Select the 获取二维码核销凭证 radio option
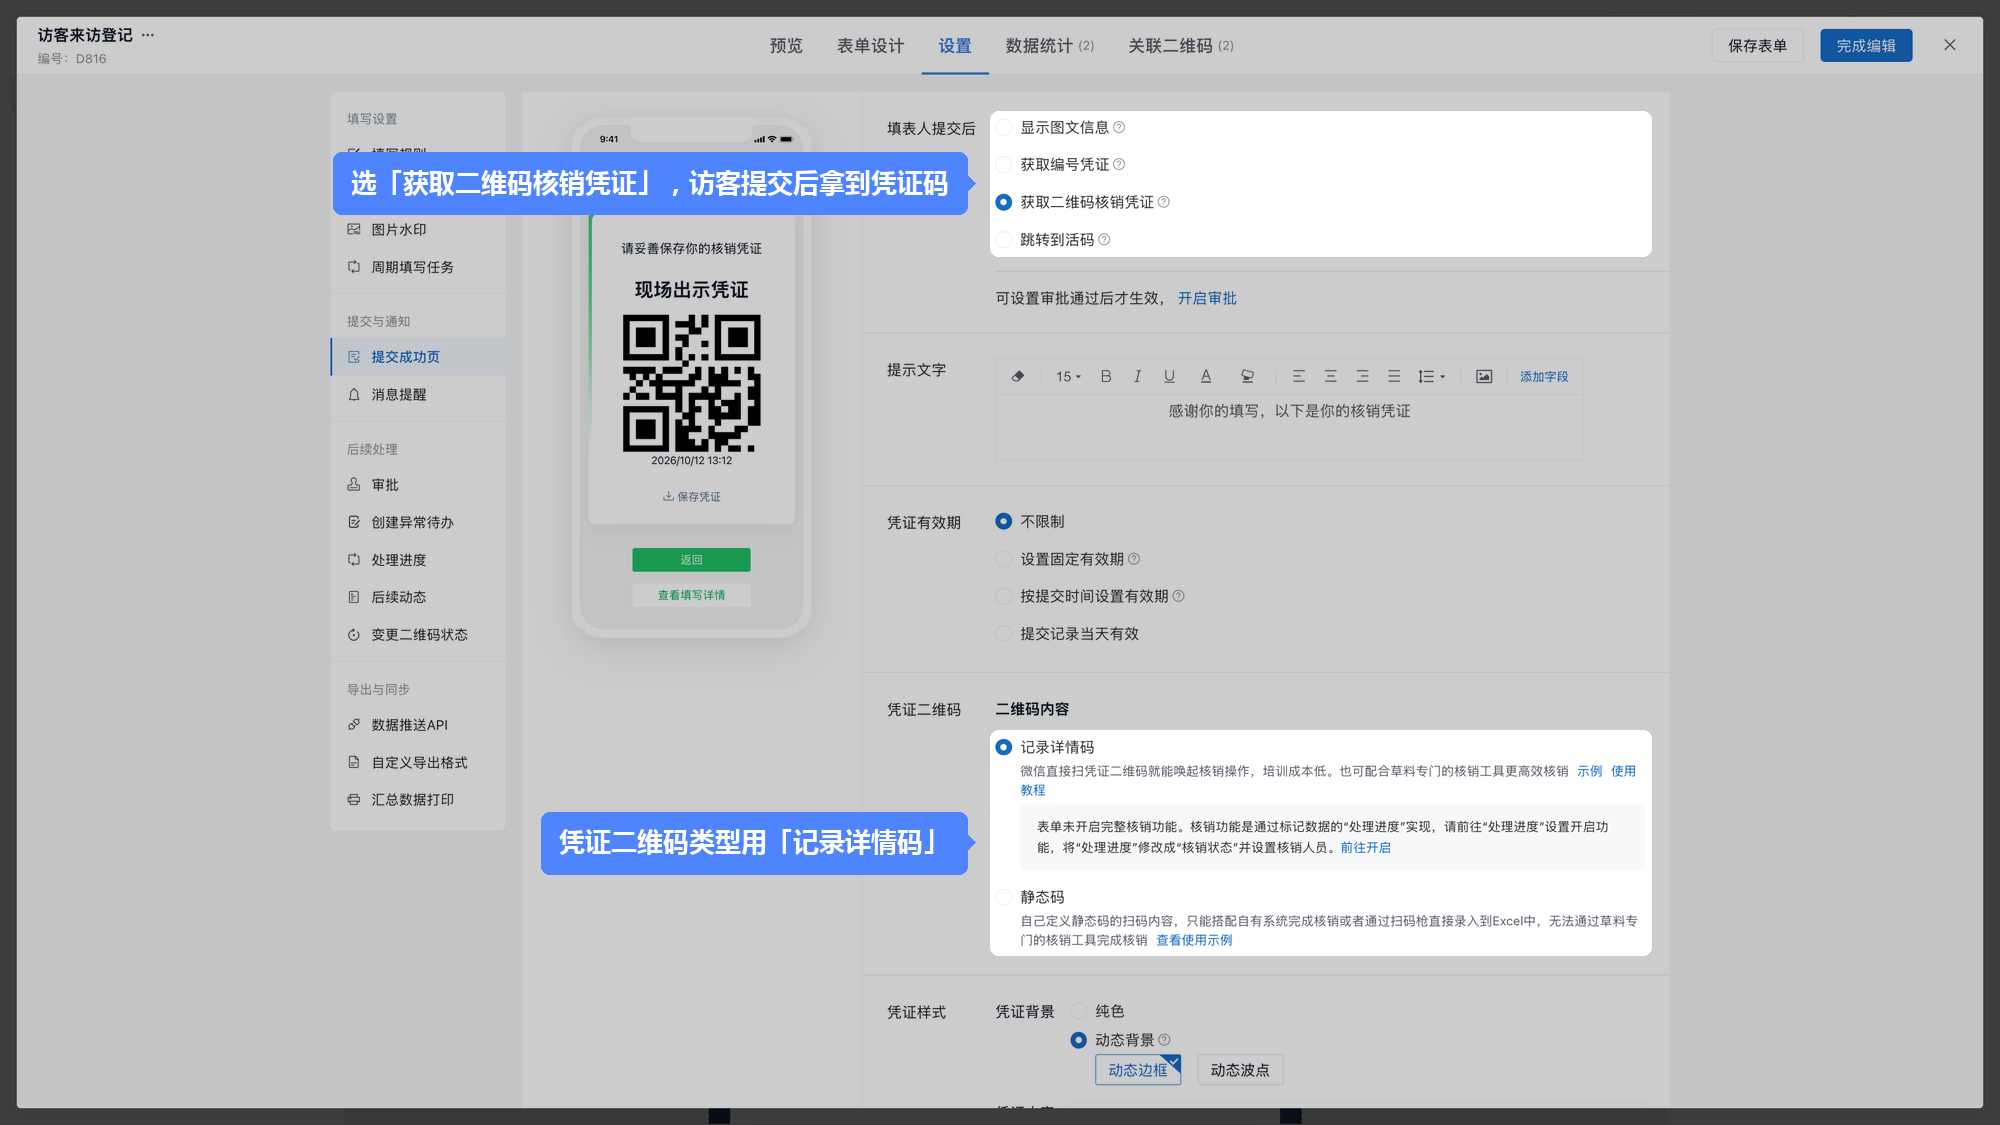The height and width of the screenshot is (1125, 2000). tap(1004, 203)
